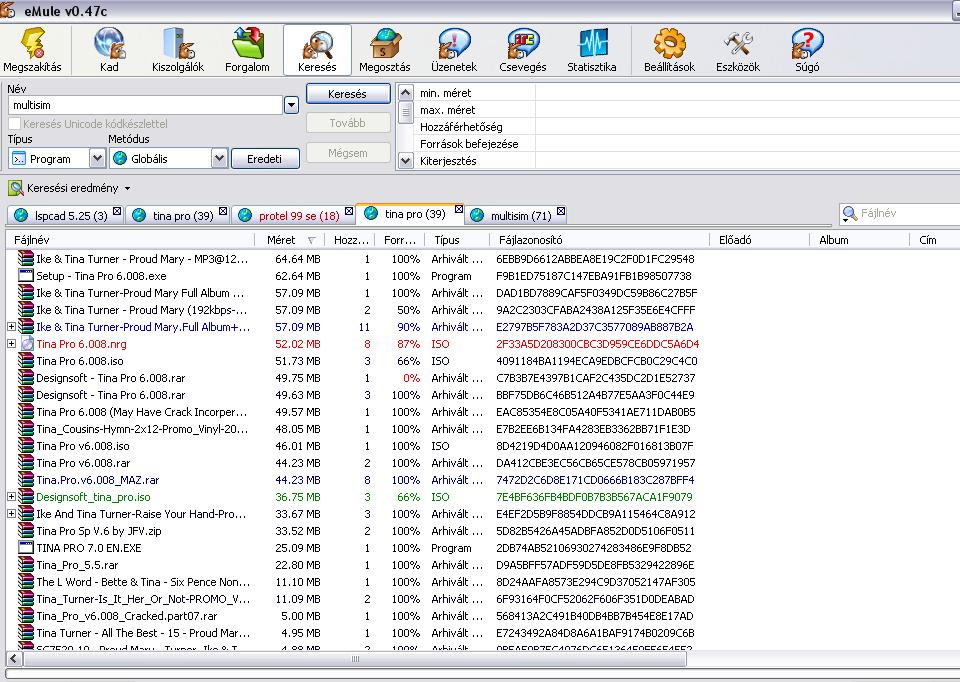960x682 pixels.
Task: Click the Hozzáférhetőség value field
Action: coord(747,127)
